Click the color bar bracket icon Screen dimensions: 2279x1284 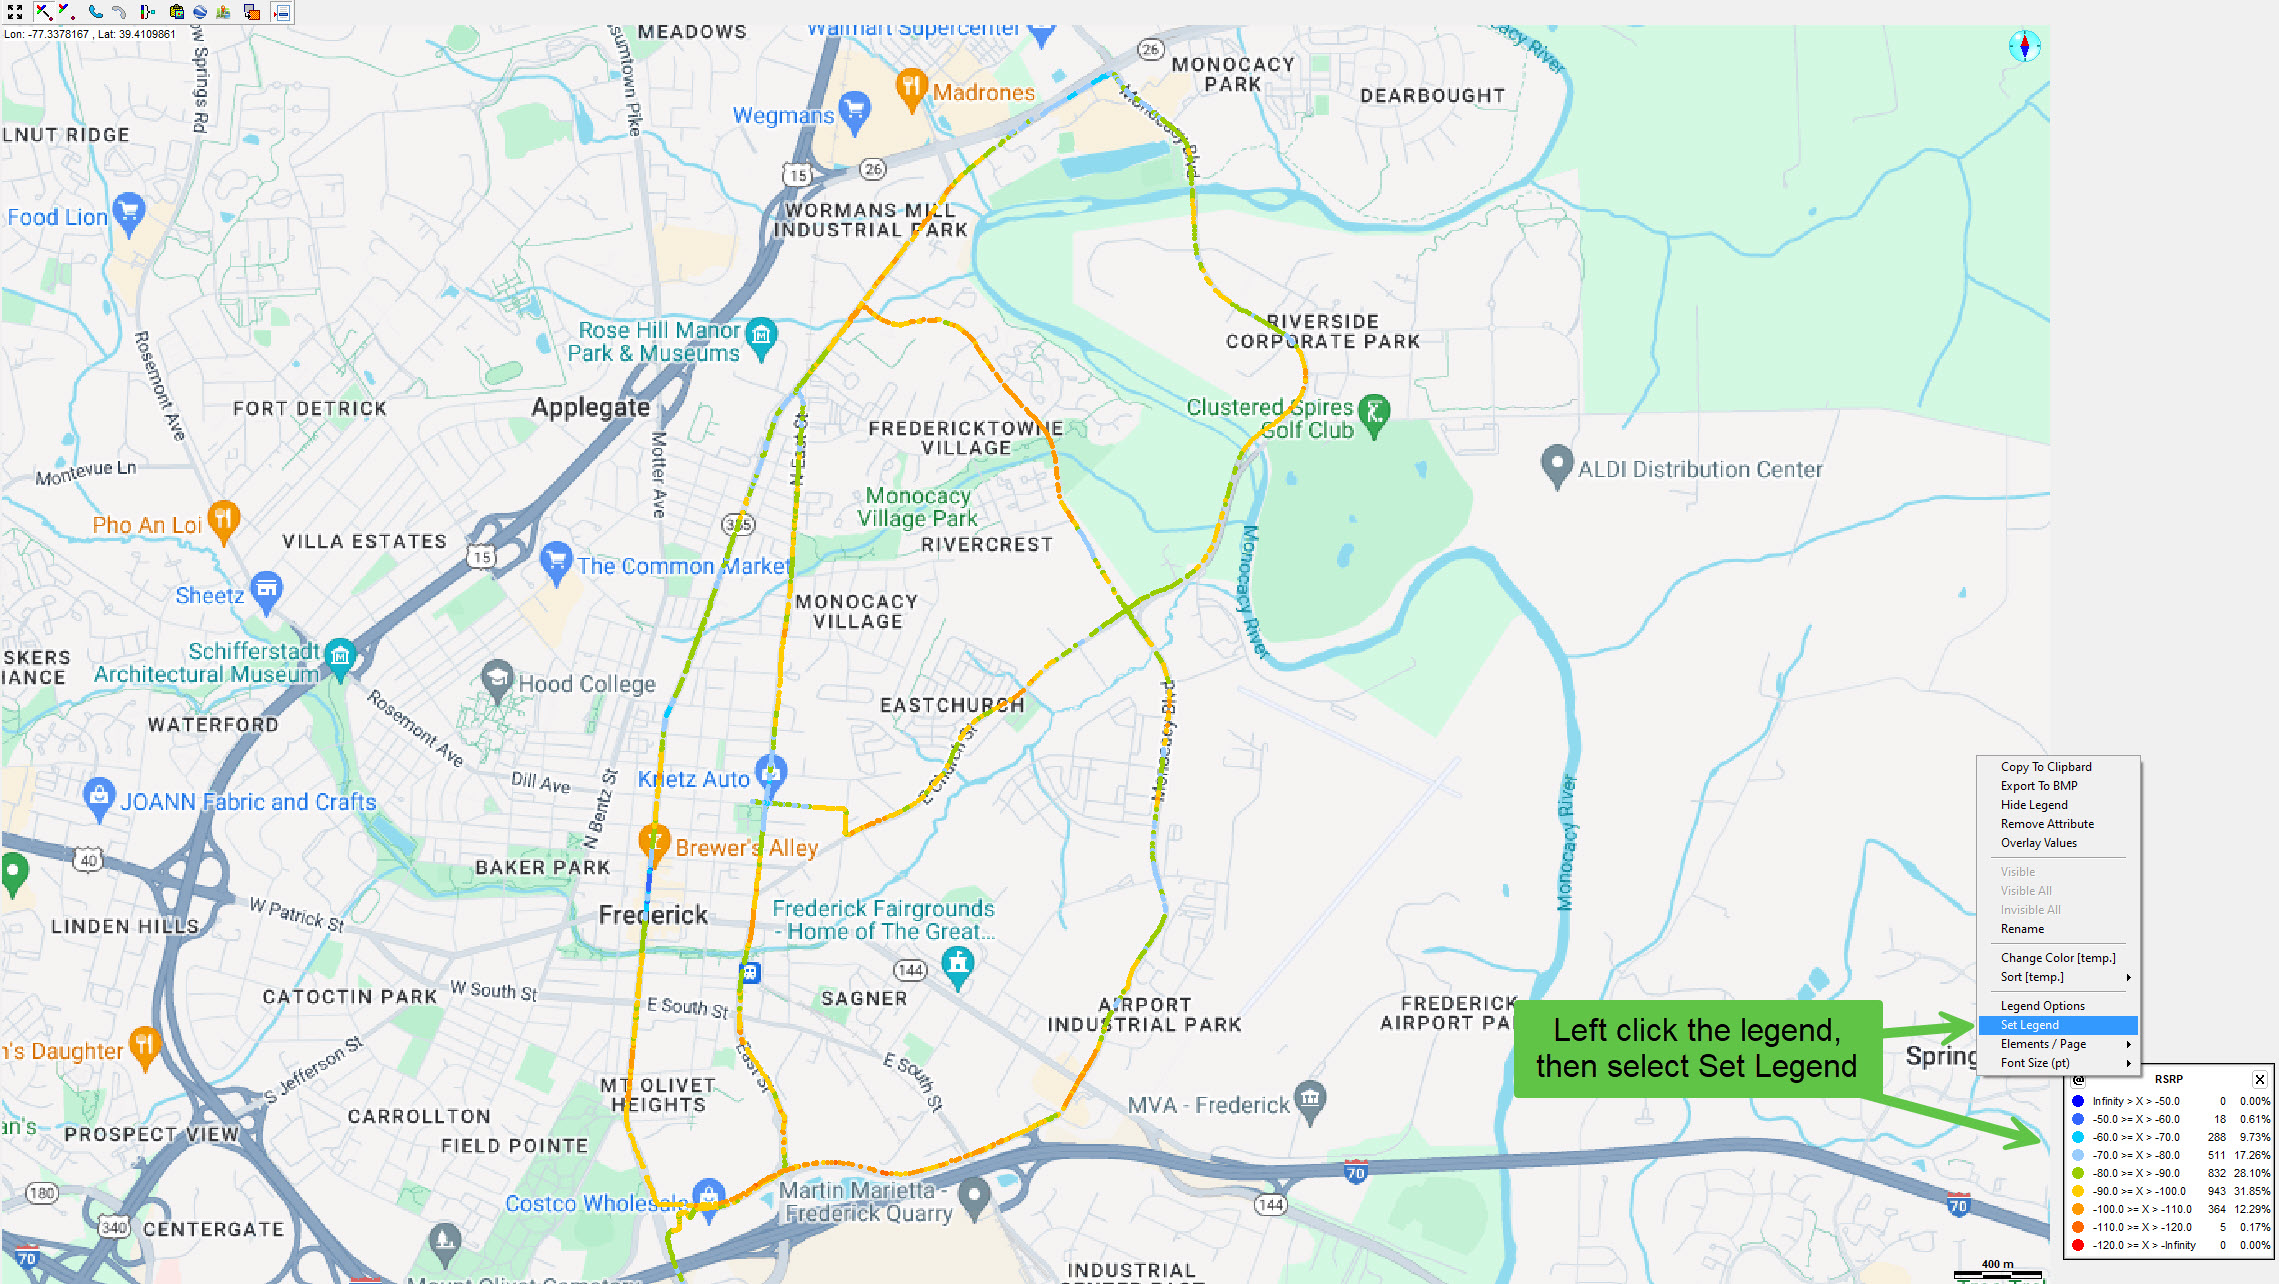[147, 12]
